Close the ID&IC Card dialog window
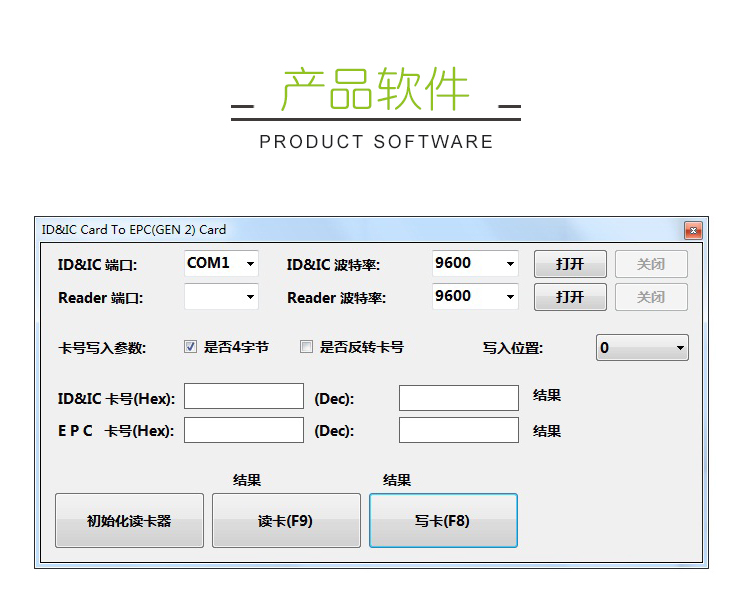 [x=693, y=231]
